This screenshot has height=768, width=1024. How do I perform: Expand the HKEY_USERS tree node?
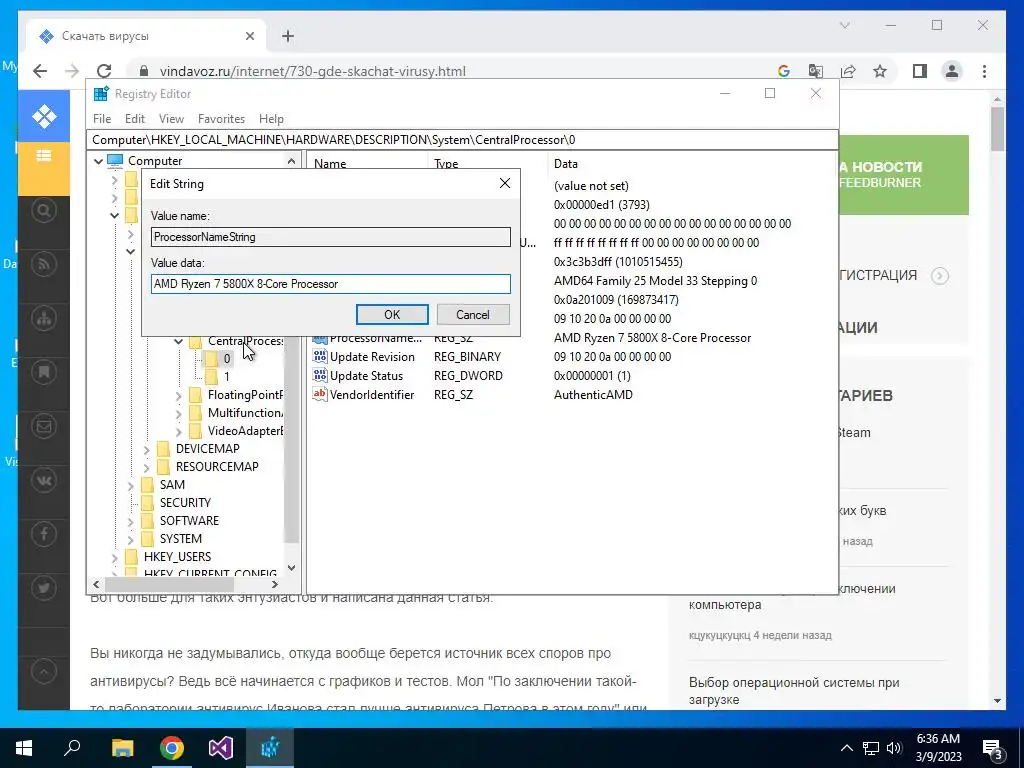pos(114,557)
